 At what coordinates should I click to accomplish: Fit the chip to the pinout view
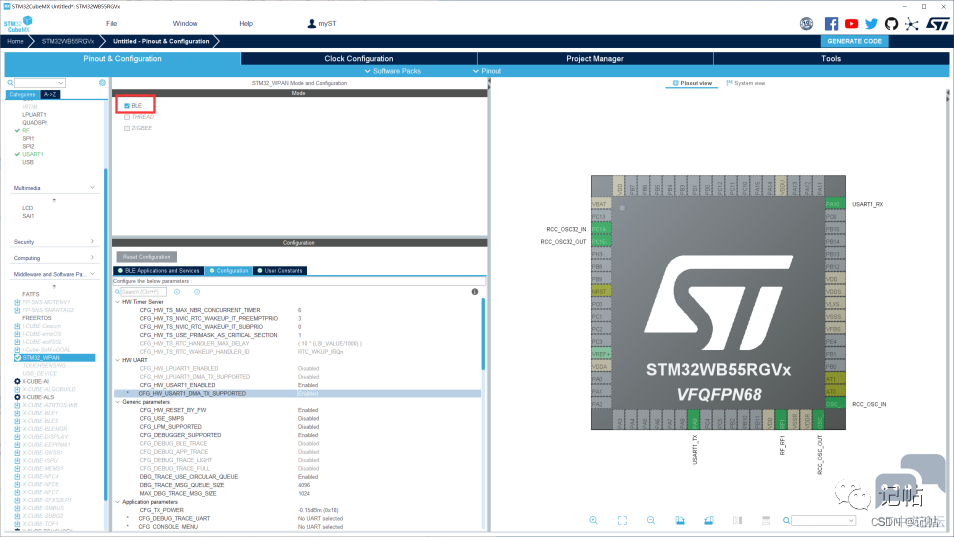click(622, 521)
